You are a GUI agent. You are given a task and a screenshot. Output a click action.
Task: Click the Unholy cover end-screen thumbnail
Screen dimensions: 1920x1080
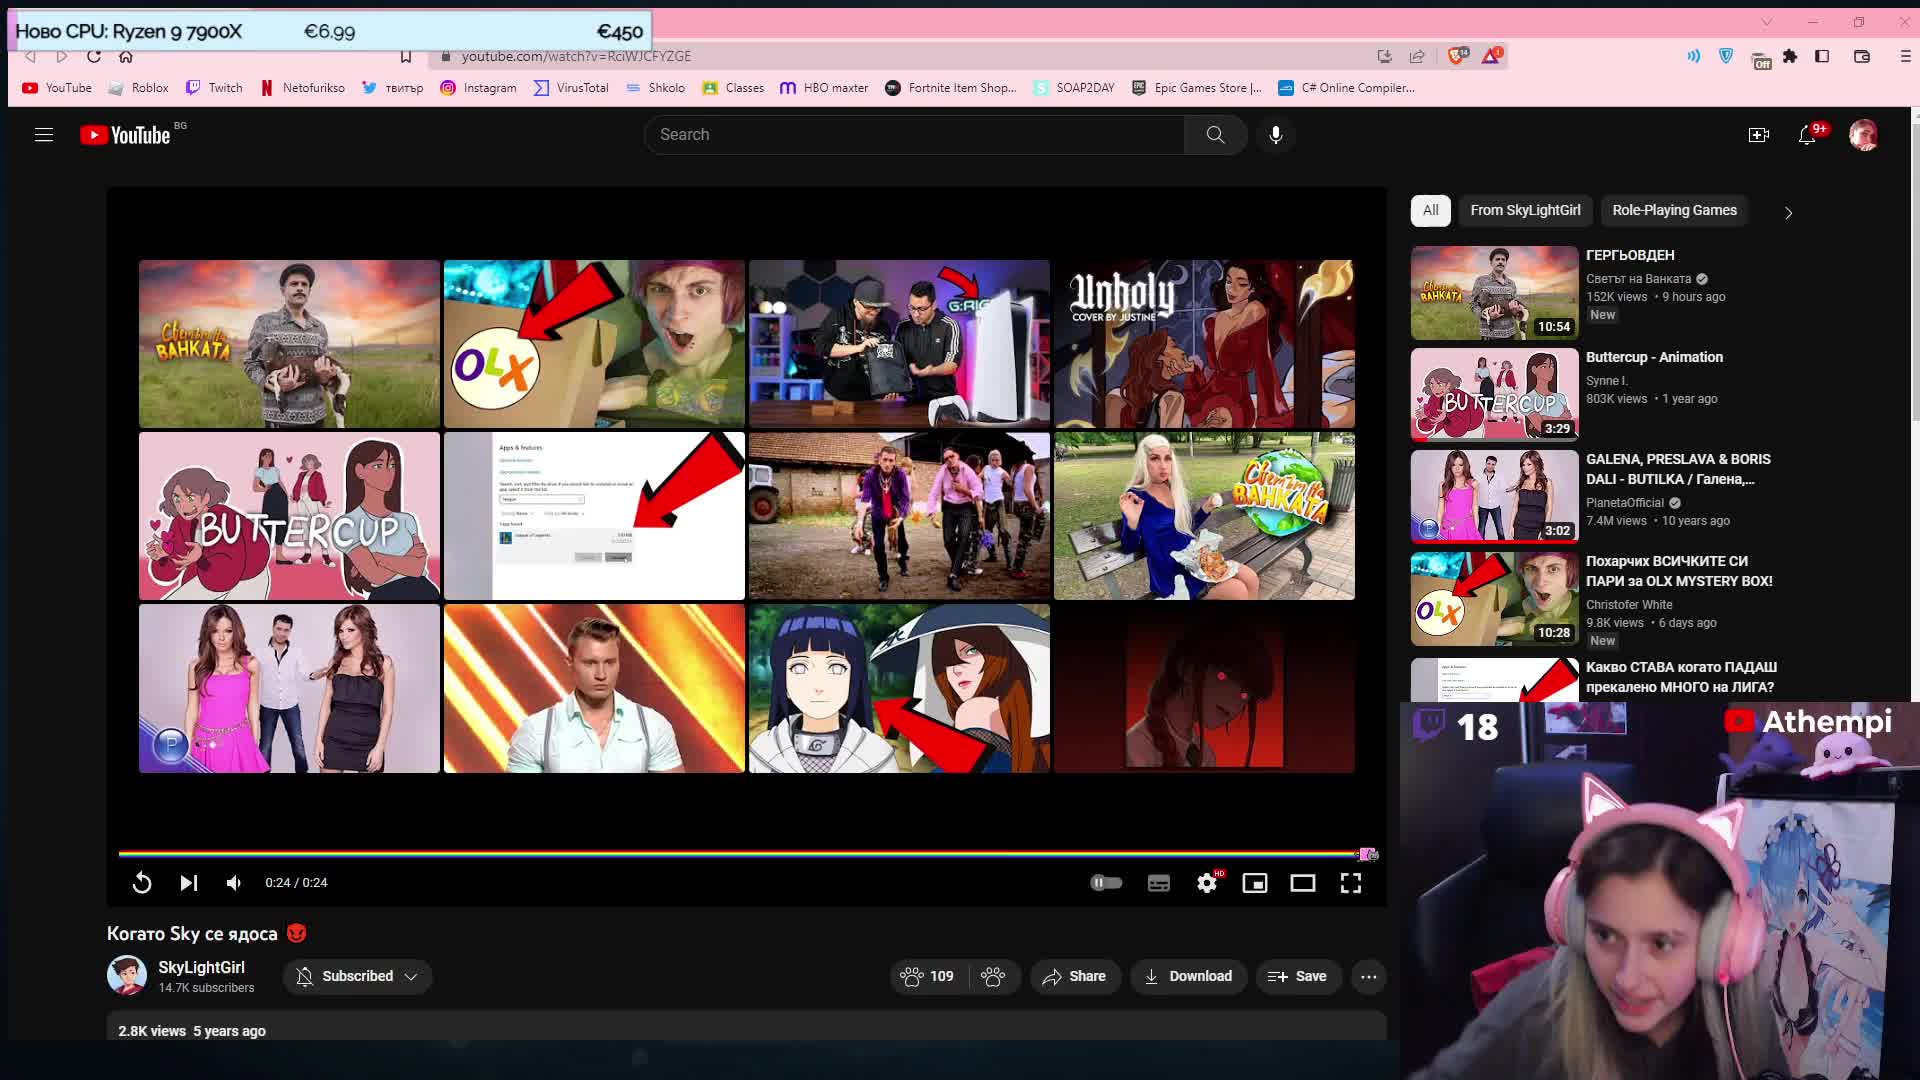(x=1204, y=344)
